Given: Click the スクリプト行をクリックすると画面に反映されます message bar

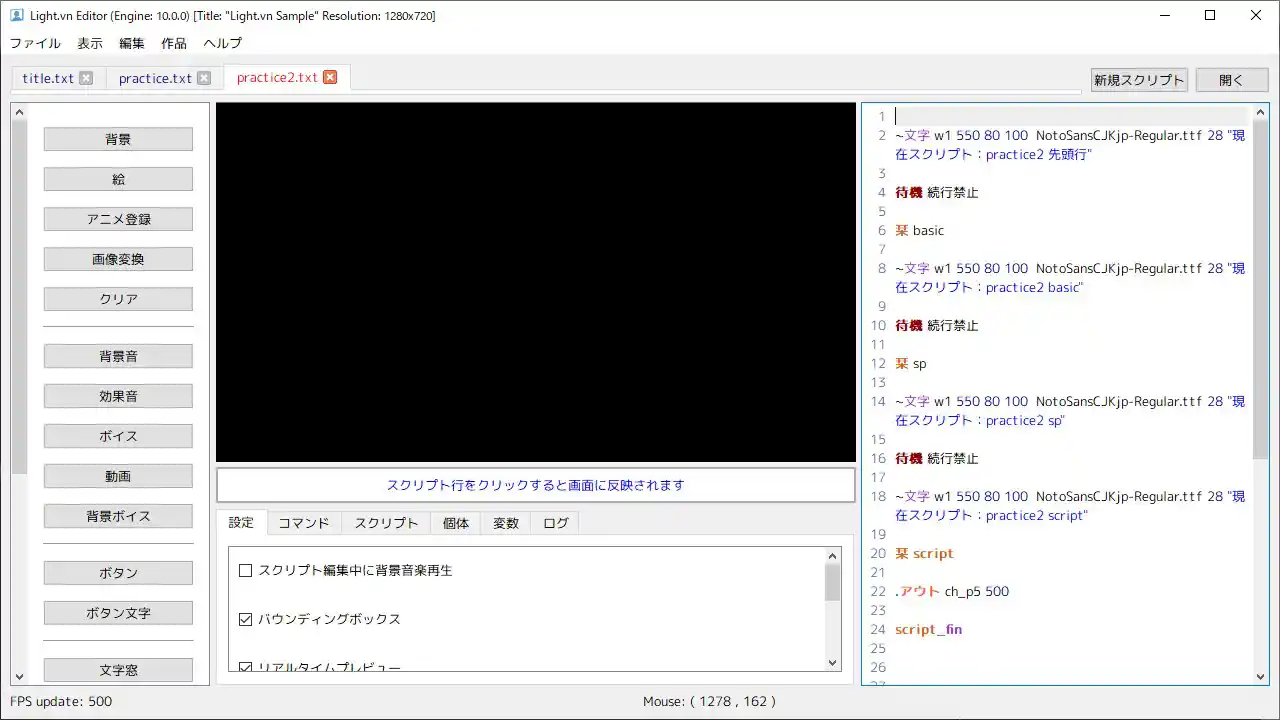Looking at the screenshot, I should pos(536,485).
